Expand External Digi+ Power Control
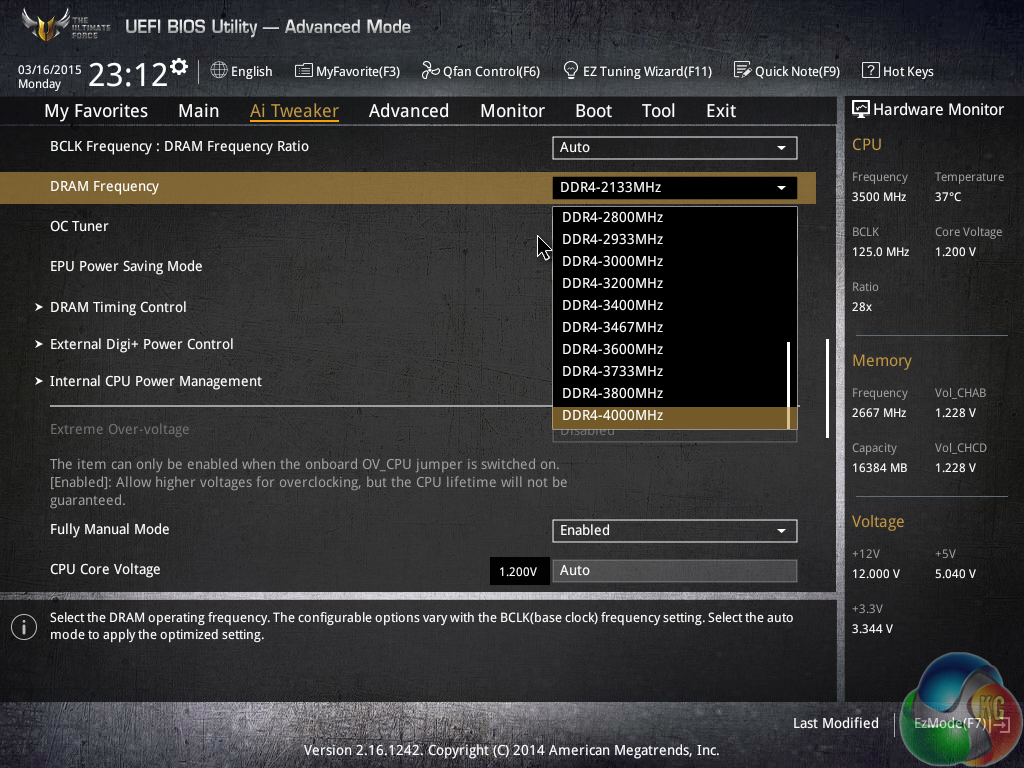This screenshot has width=1024, height=768. tap(142, 344)
